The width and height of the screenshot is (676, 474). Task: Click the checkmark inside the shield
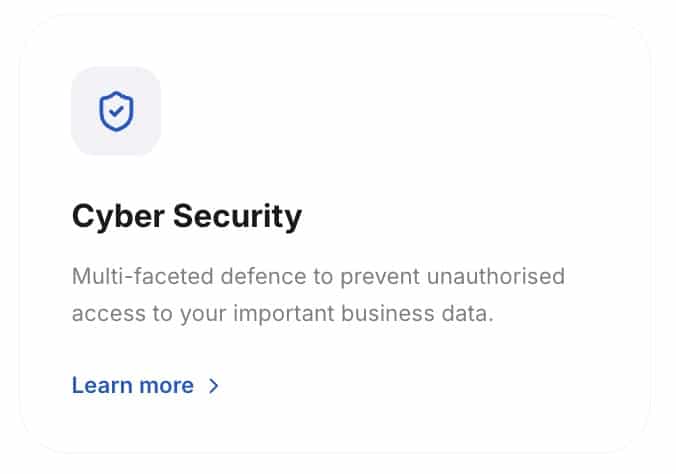[x=116, y=113]
